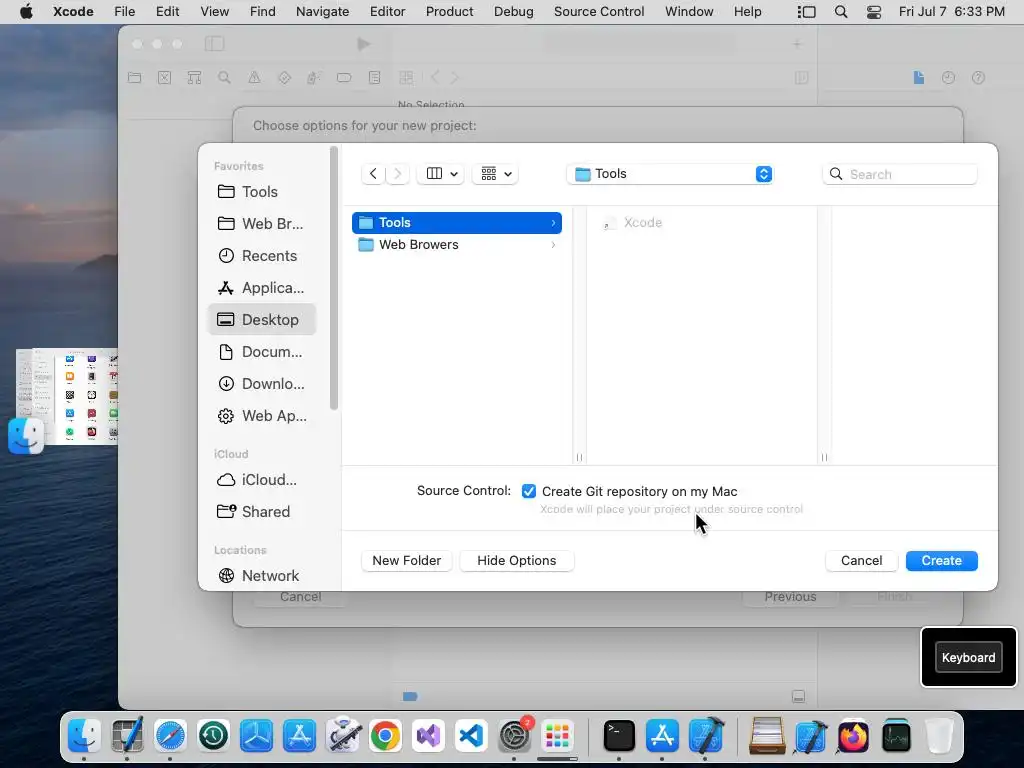Viewport: 1024px width, 768px height.
Task: Click Previous in the project options sheet
Action: tap(790, 596)
